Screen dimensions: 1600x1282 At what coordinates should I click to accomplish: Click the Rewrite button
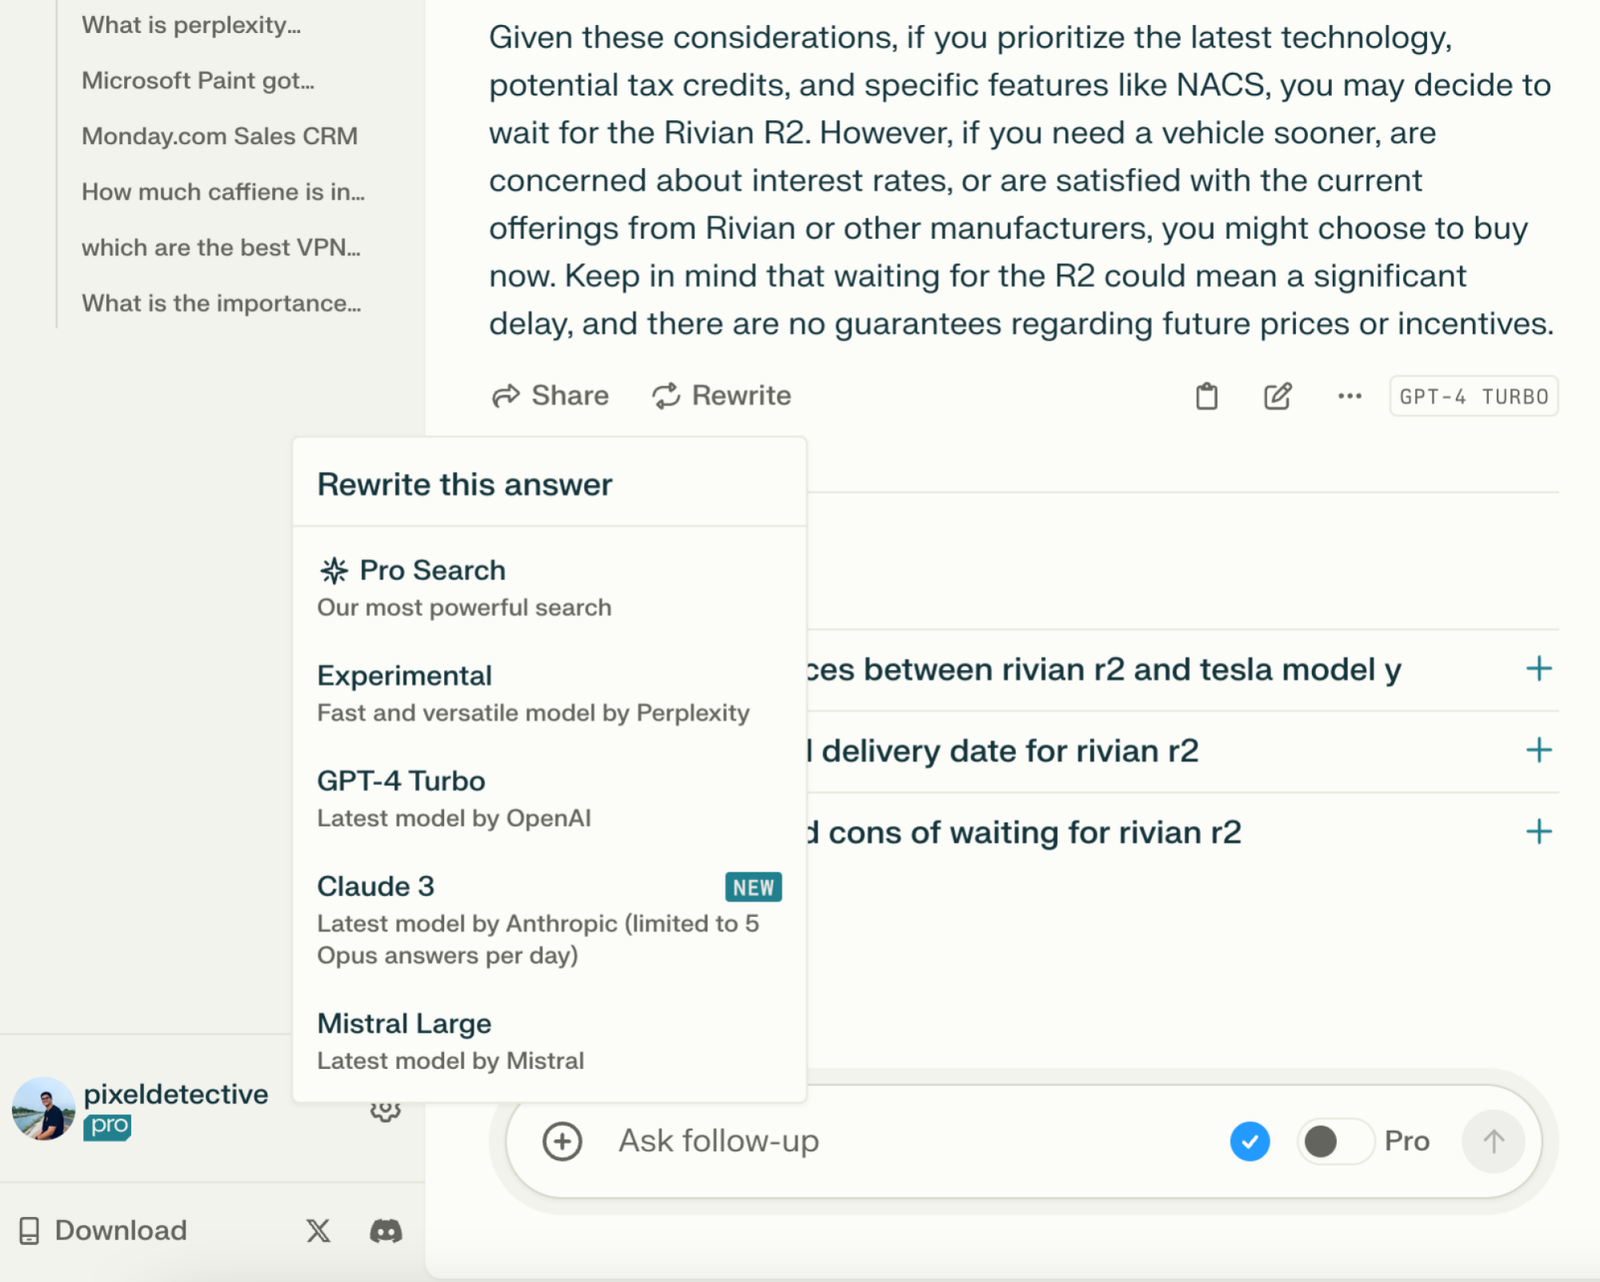click(721, 396)
